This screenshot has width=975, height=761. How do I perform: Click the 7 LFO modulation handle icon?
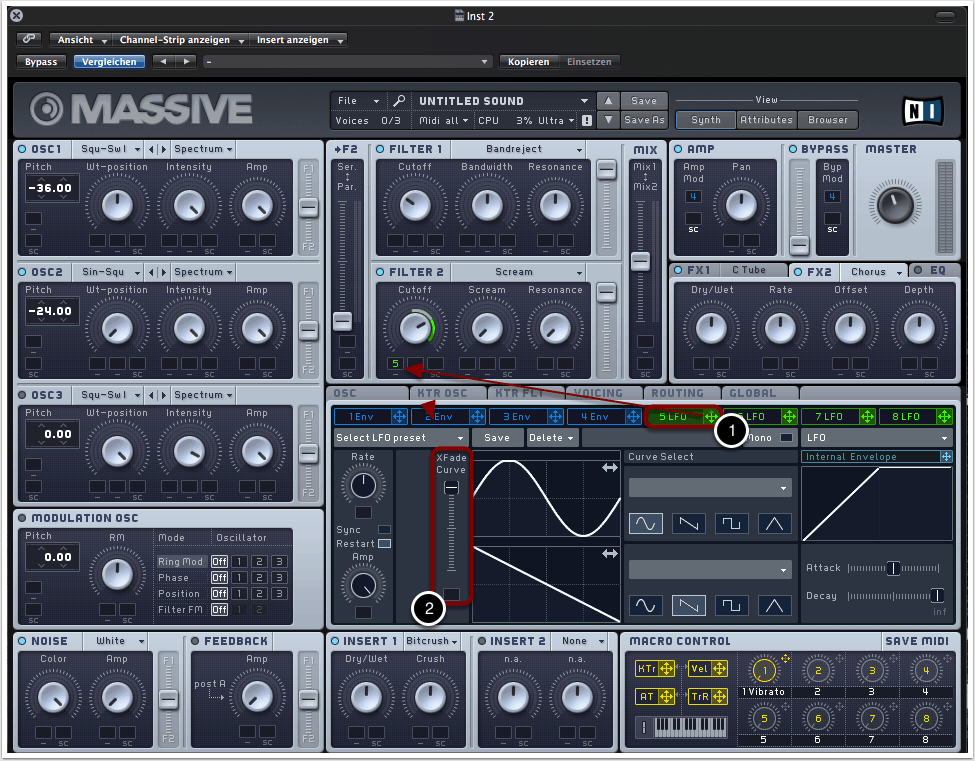coord(867,417)
